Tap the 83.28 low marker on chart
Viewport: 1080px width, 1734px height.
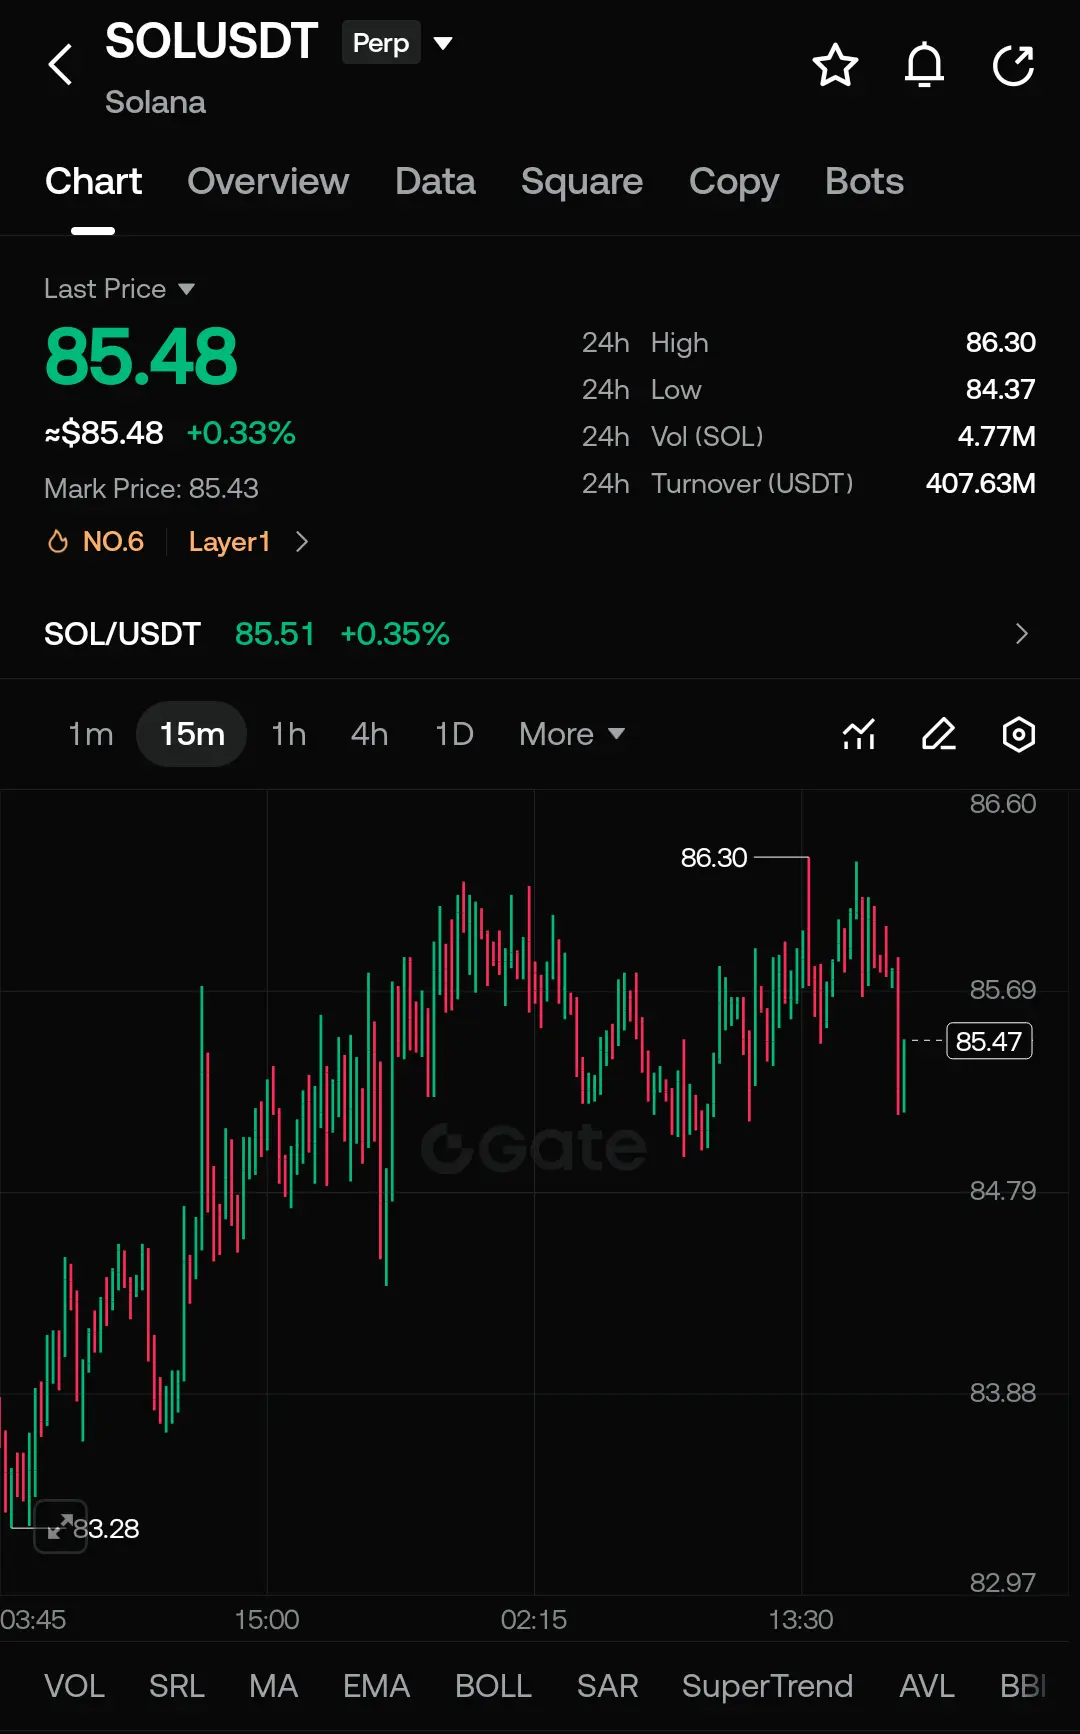(106, 1529)
